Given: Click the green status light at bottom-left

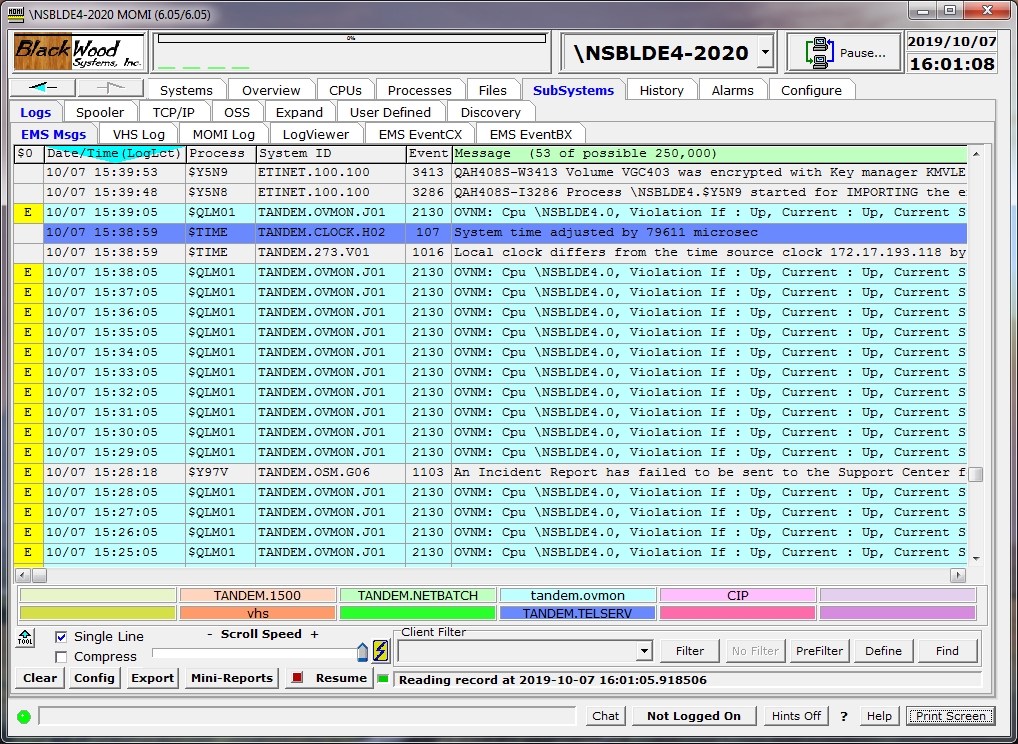Looking at the screenshot, I should click(x=24, y=716).
